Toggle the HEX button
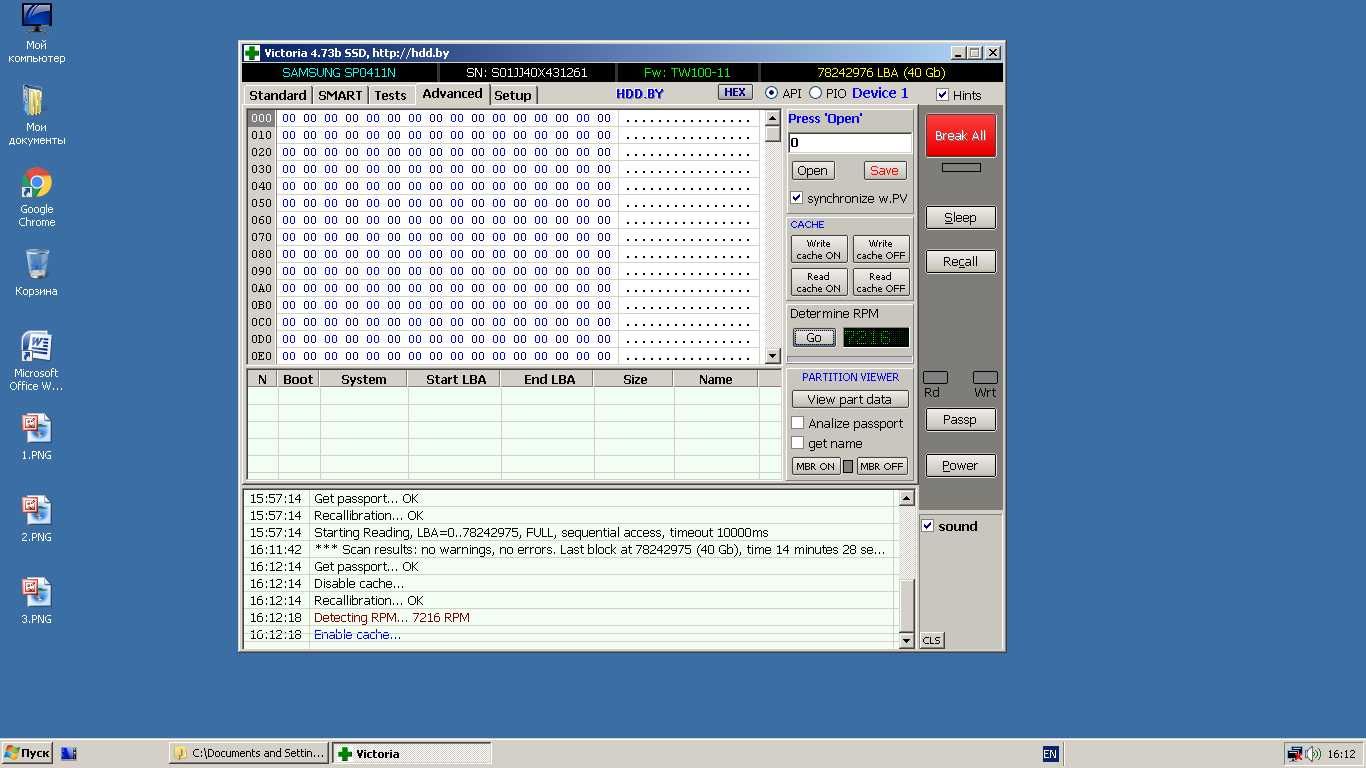The image size is (1366, 768). 735,92
